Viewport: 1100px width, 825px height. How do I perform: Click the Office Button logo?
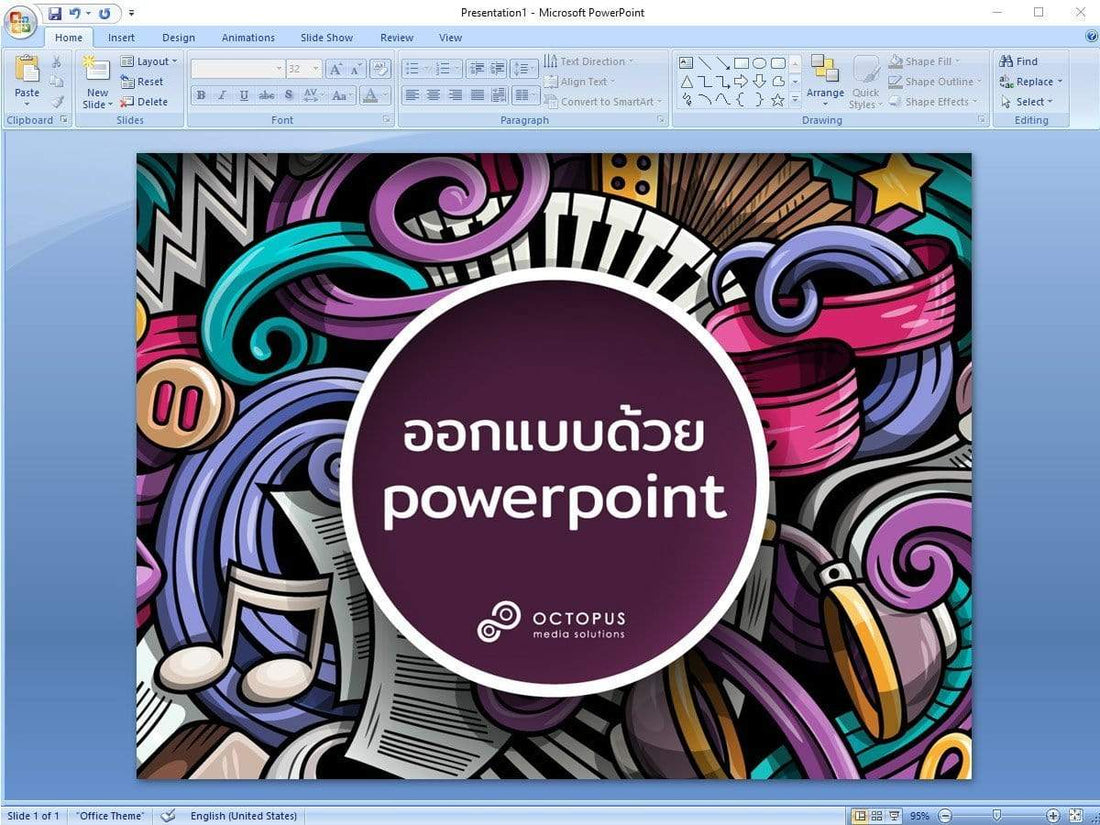coord(20,22)
